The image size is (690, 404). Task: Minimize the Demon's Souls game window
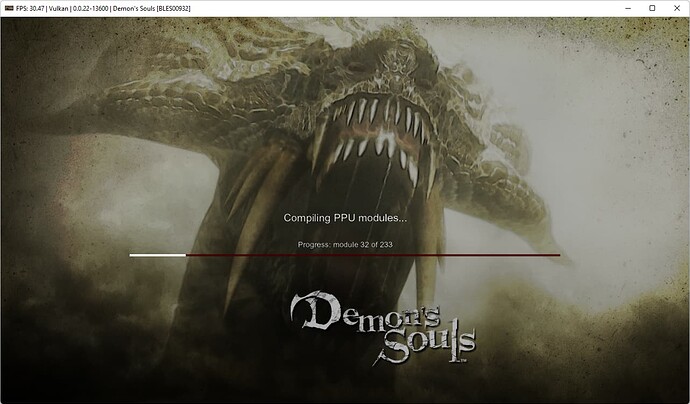coord(628,8)
